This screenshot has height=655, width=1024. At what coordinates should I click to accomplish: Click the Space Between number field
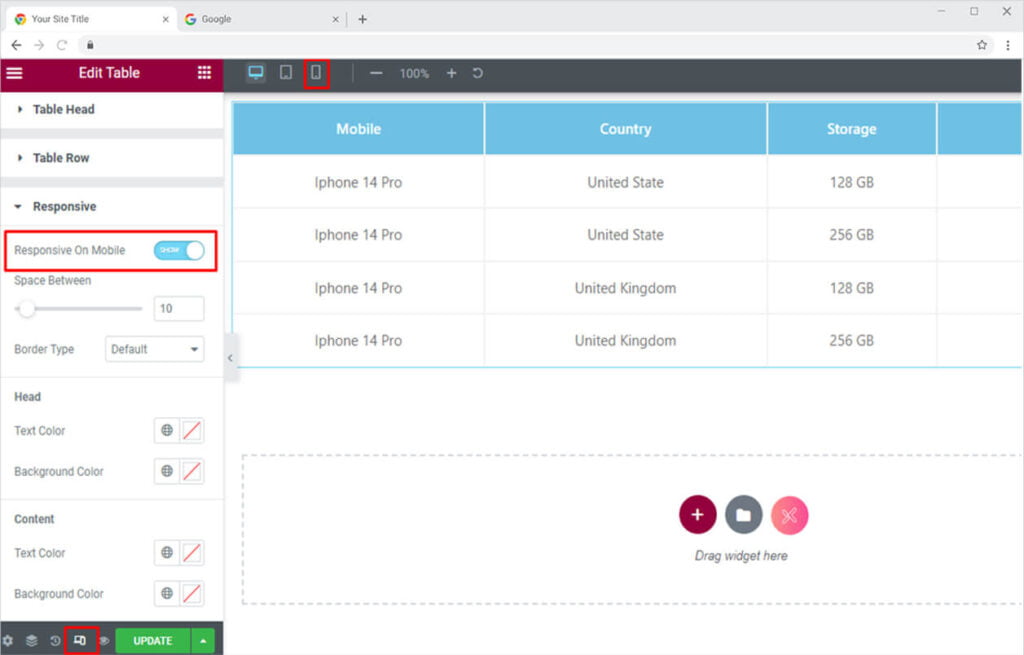pos(179,309)
